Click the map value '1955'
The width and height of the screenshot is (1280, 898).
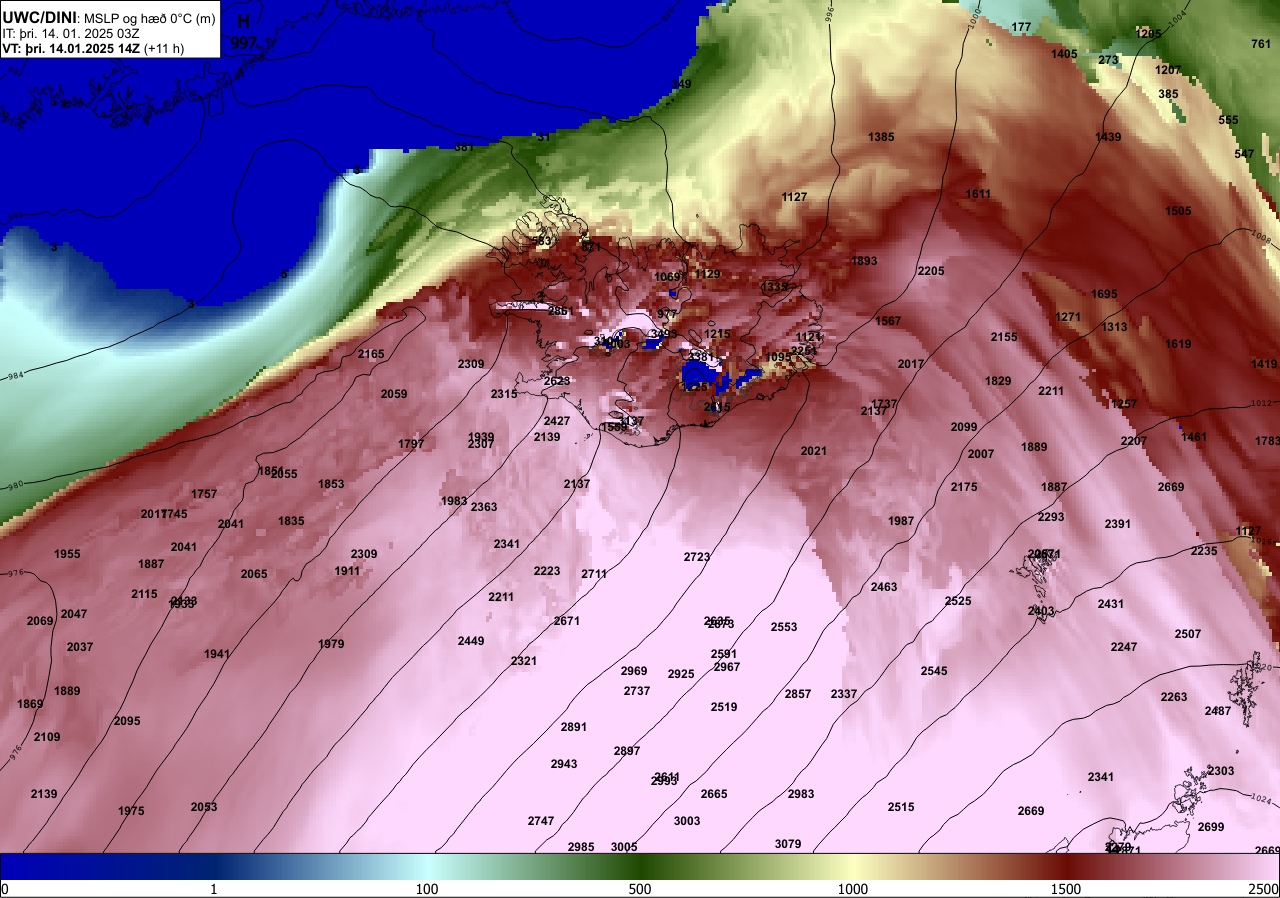point(67,554)
